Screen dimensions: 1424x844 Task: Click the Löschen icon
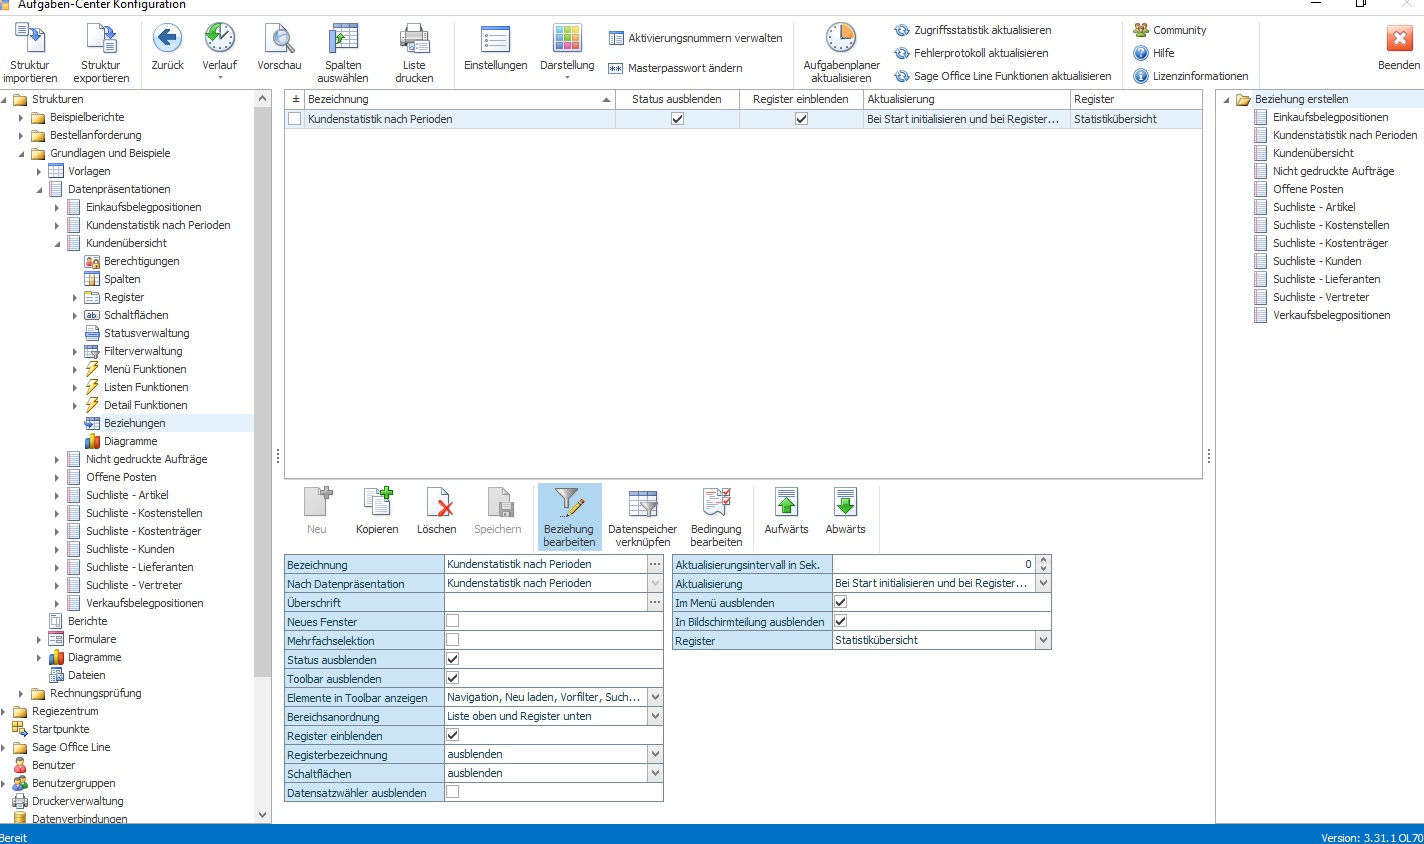[x=437, y=502]
